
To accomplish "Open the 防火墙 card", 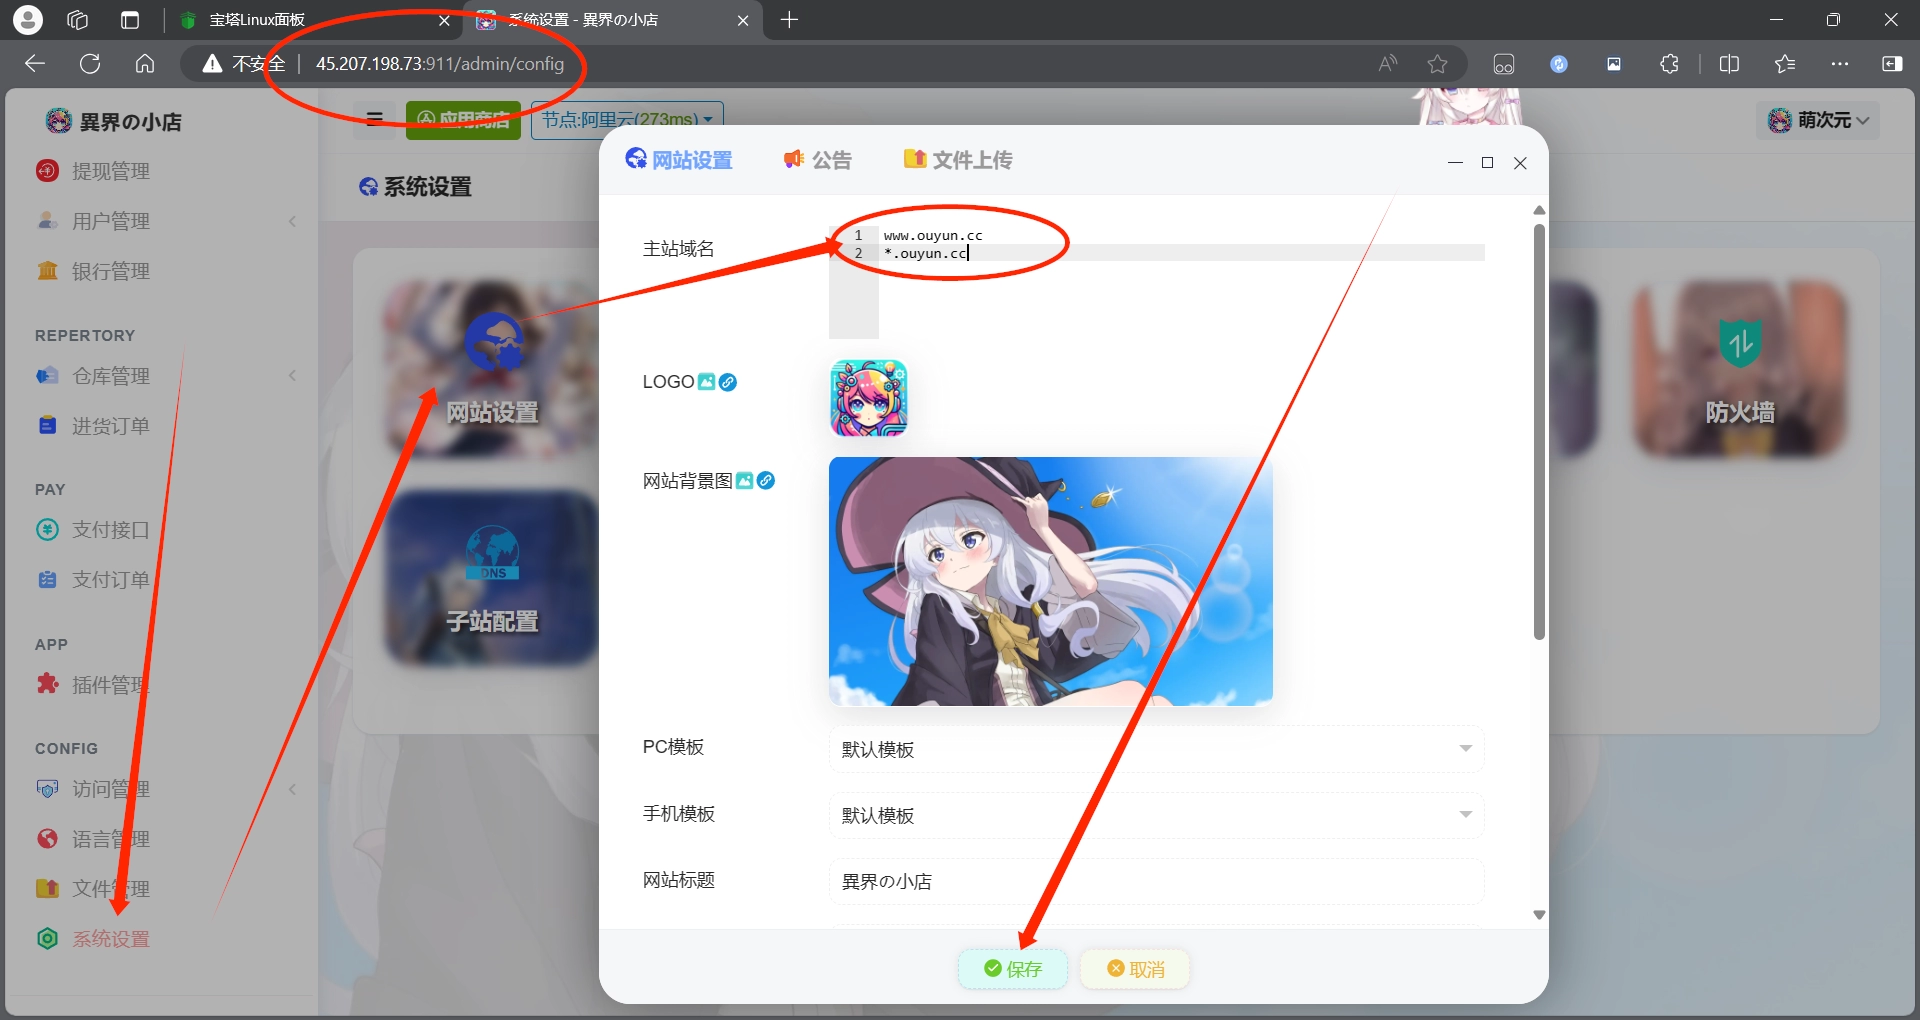I will point(1740,368).
